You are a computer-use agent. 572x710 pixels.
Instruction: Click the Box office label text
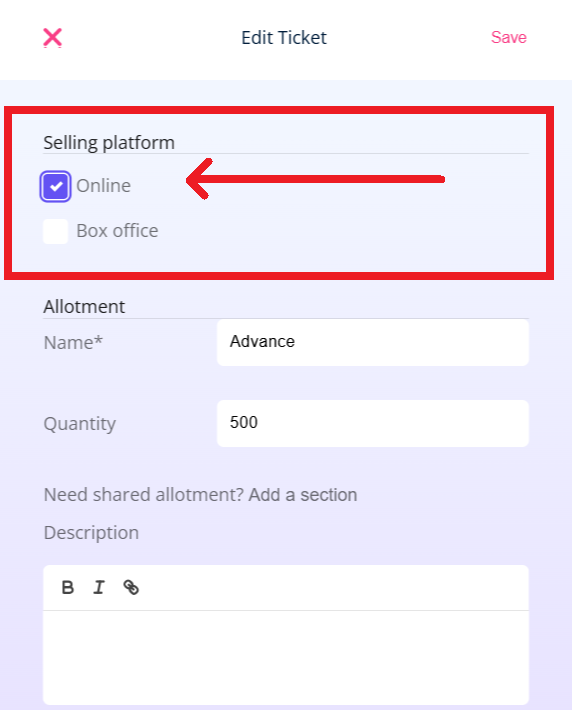[x=117, y=231]
